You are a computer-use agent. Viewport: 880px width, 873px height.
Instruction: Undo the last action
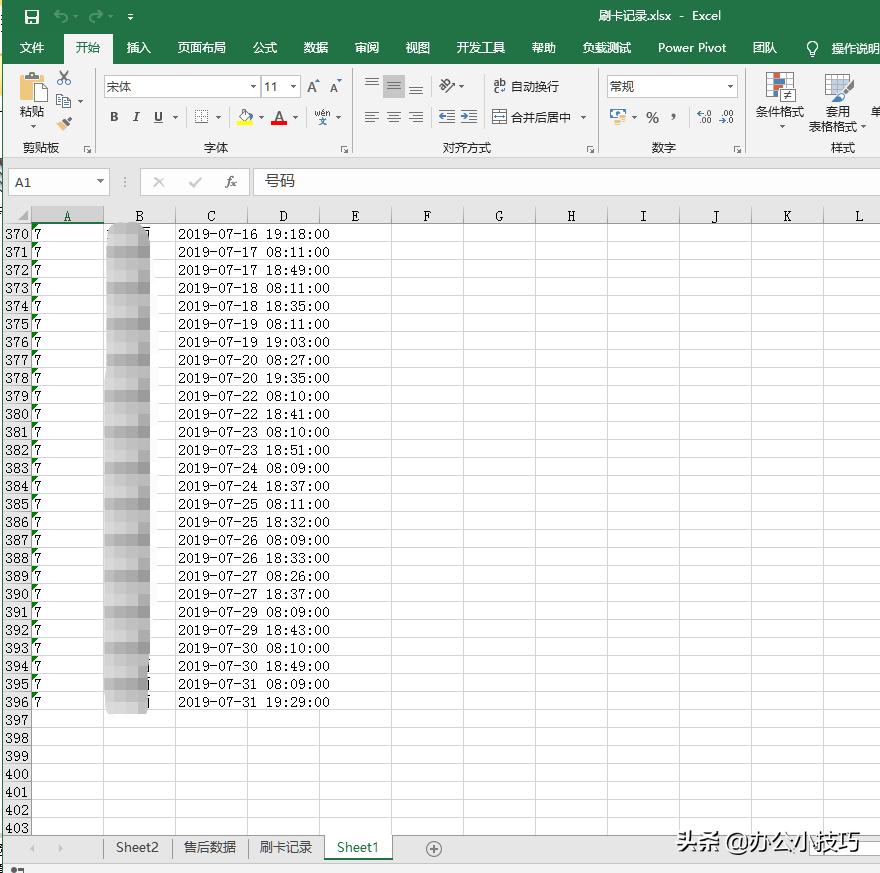(61, 15)
